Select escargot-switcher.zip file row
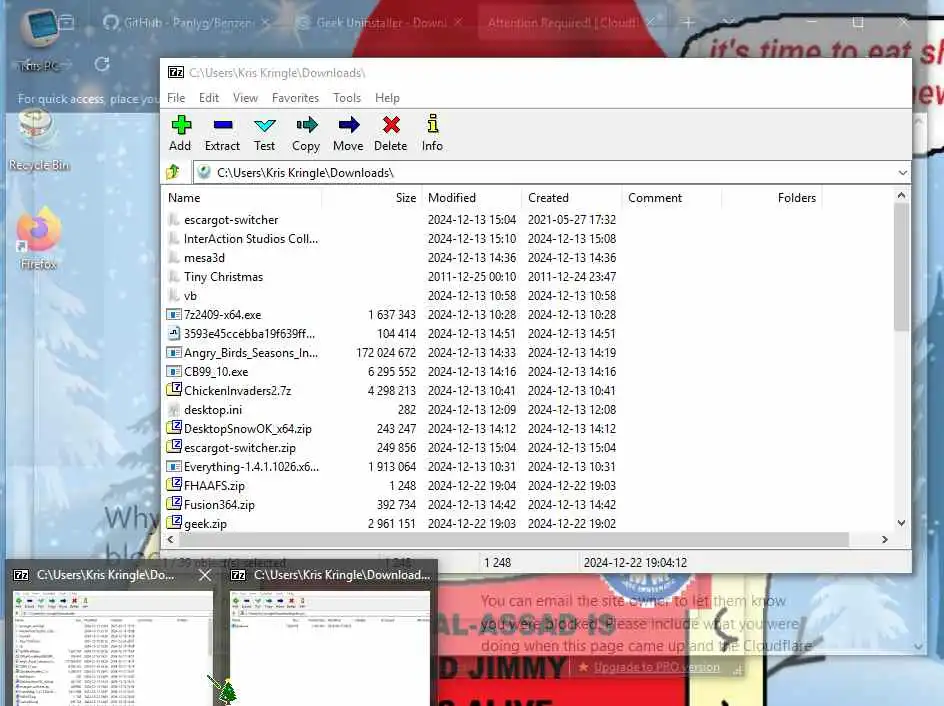This screenshot has width=944, height=706. coord(391,447)
